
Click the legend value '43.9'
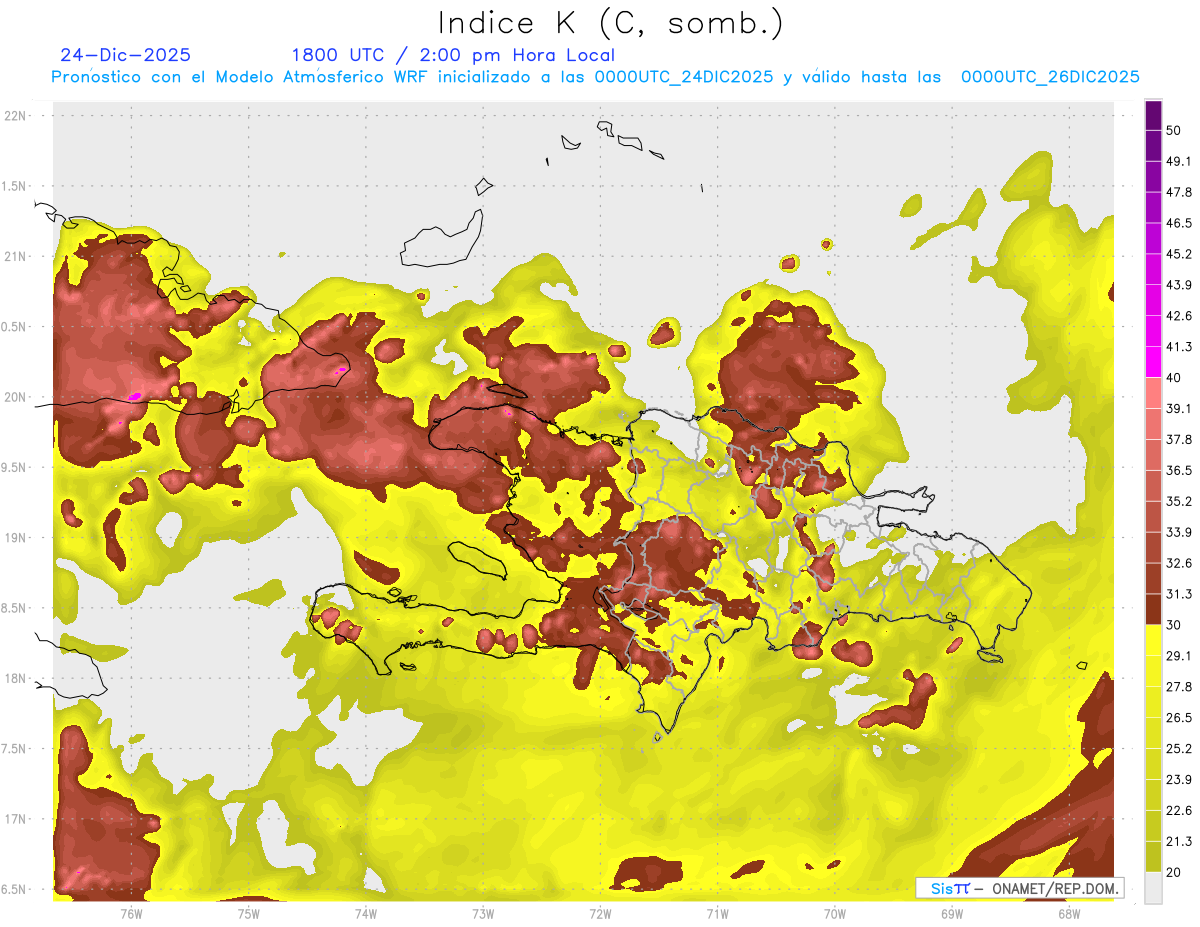point(1179,285)
